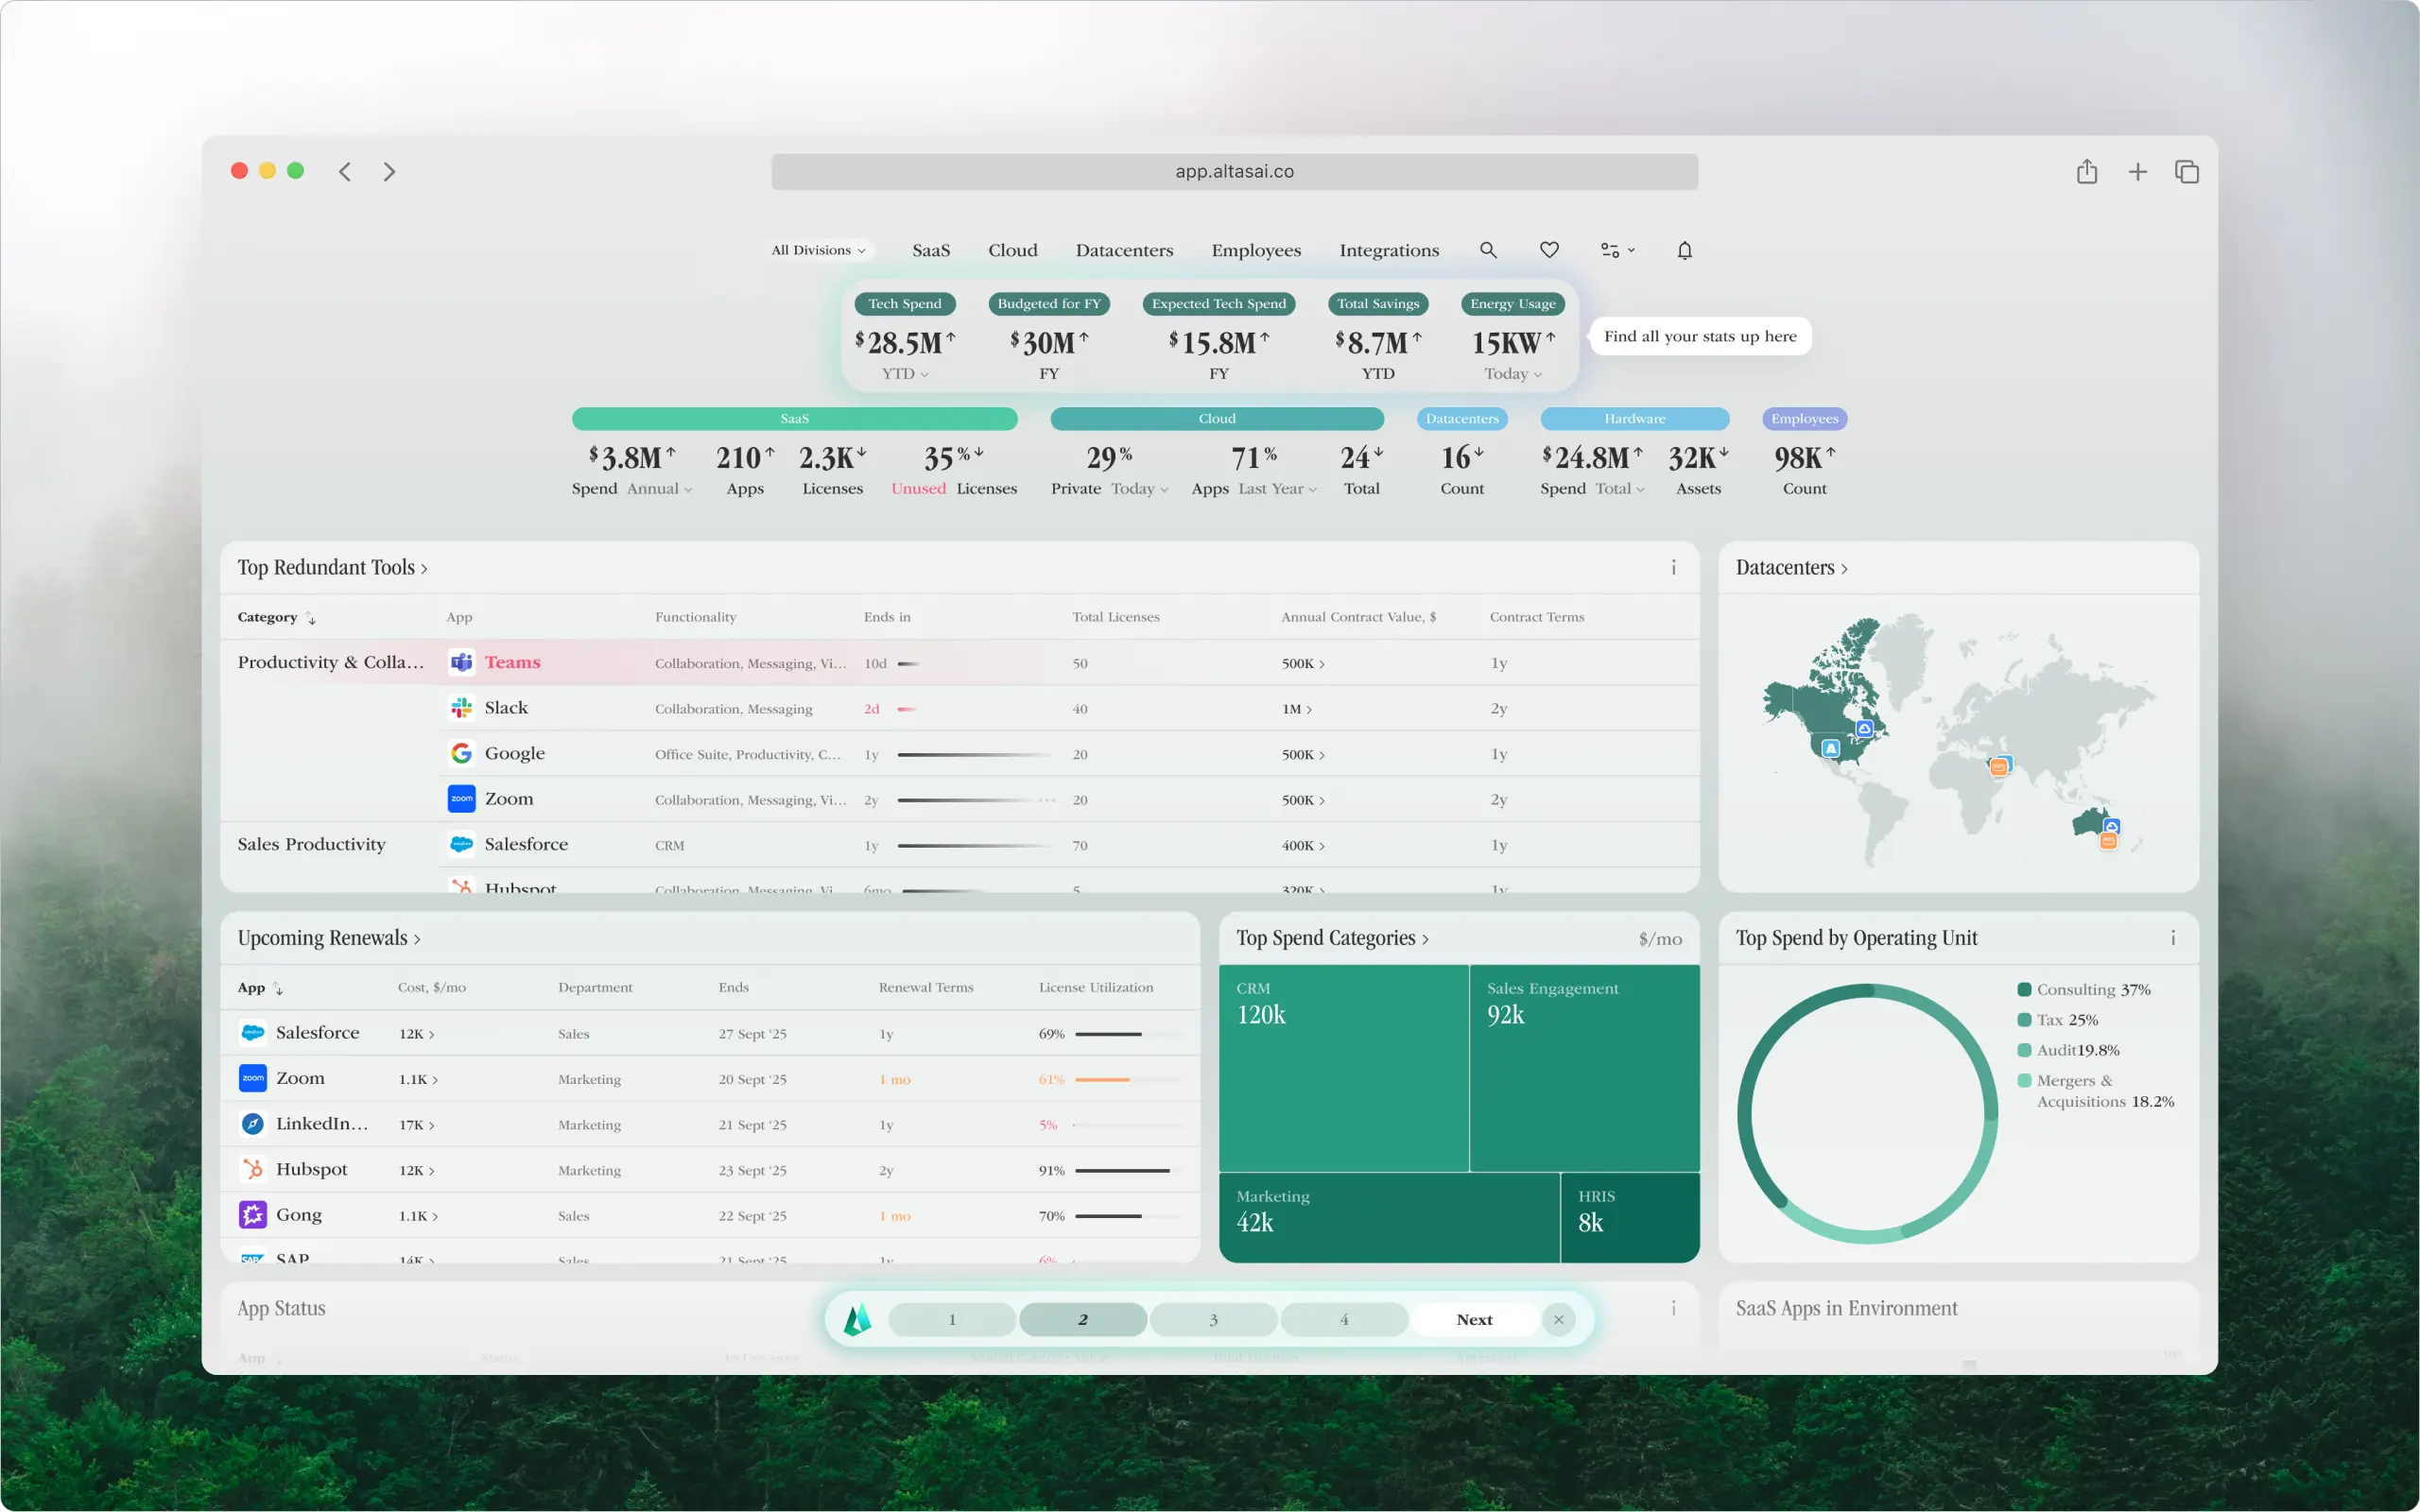Screen dimensions: 2420x1512
Task: Open notifications with the bell icon
Action: tap(1684, 250)
